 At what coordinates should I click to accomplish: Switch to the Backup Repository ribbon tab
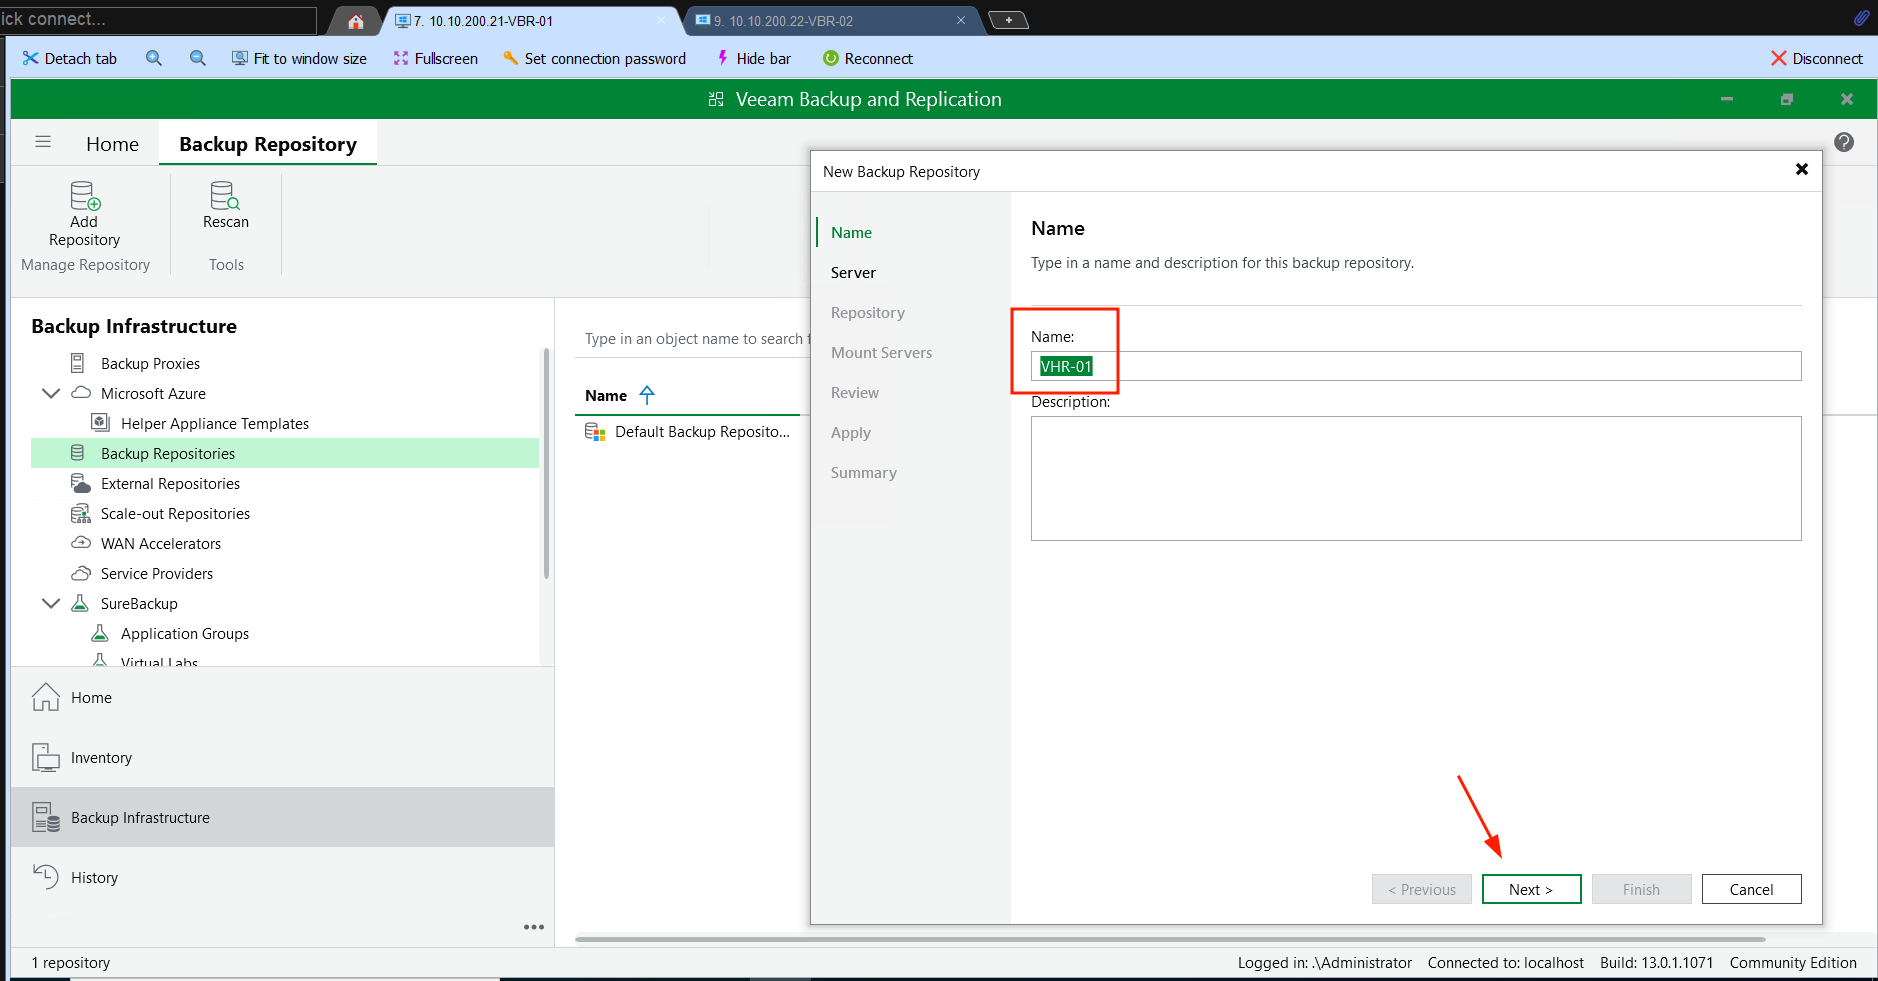(x=268, y=144)
